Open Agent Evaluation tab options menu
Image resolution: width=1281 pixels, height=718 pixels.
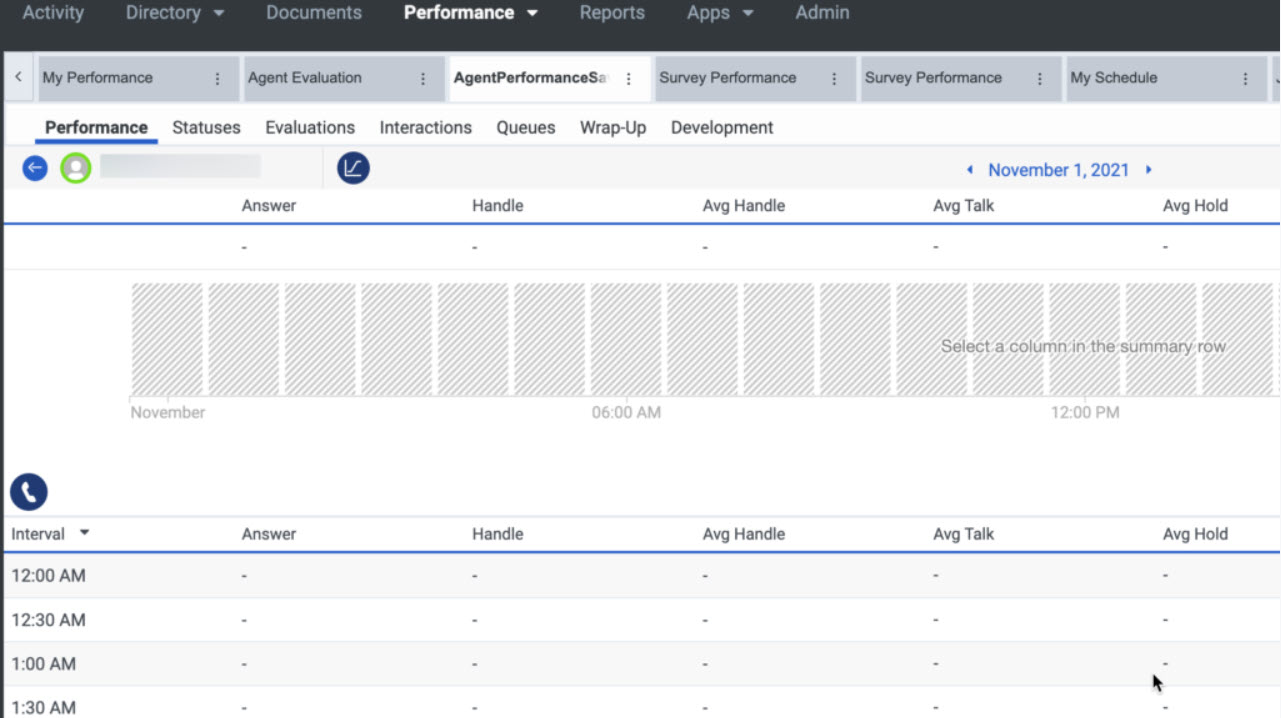pyautogui.click(x=423, y=78)
